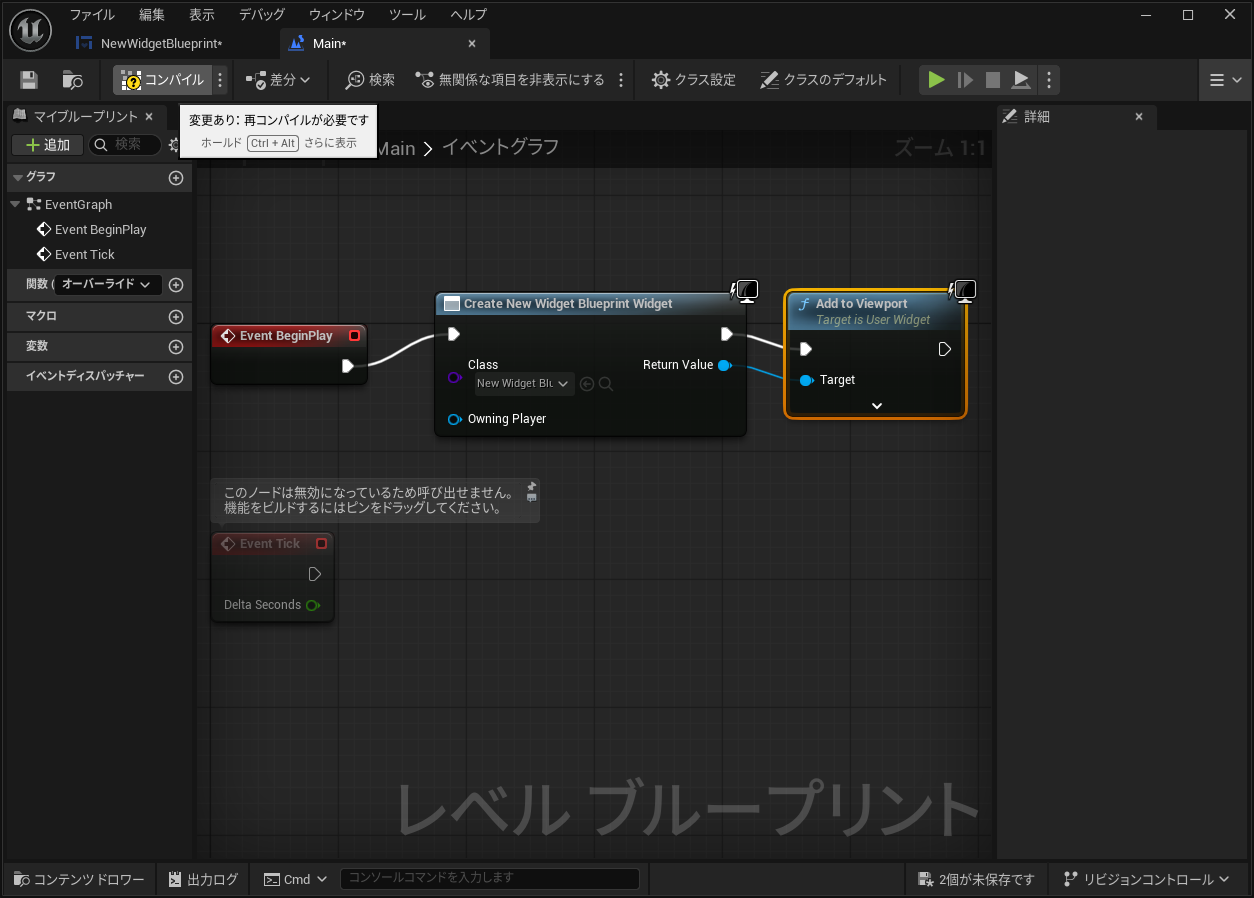This screenshot has width=1254, height=898.
Task: Open the オーバーライド function dropdown
Action: pos(107,284)
